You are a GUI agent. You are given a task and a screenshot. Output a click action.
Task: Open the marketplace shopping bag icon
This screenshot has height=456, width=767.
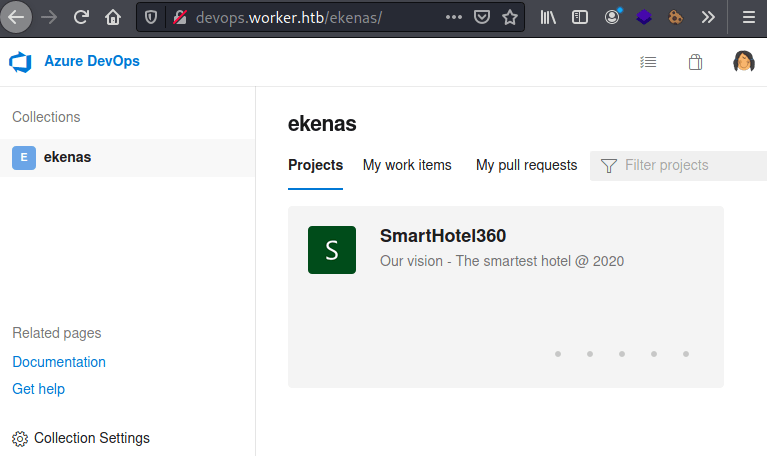click(695, 62)
